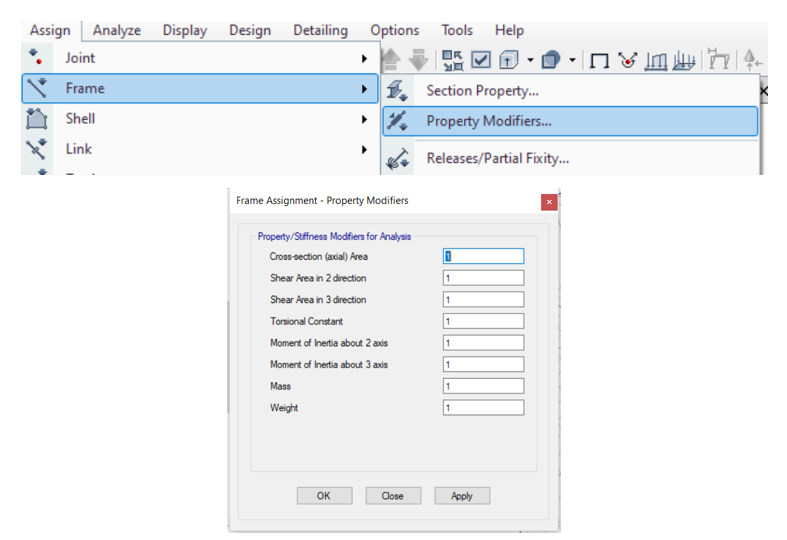
Task: Click the Mass modifier field
Action: coord(483,385)
